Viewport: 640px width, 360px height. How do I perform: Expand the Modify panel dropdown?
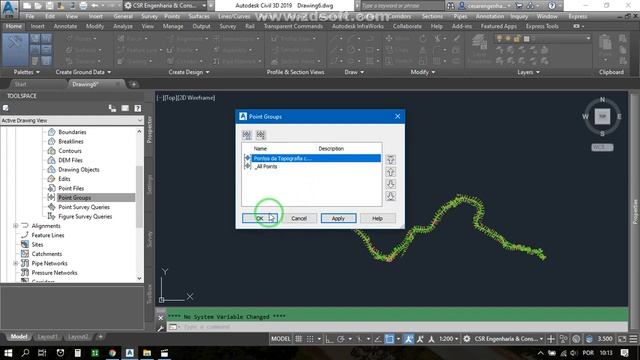(423, 72)
